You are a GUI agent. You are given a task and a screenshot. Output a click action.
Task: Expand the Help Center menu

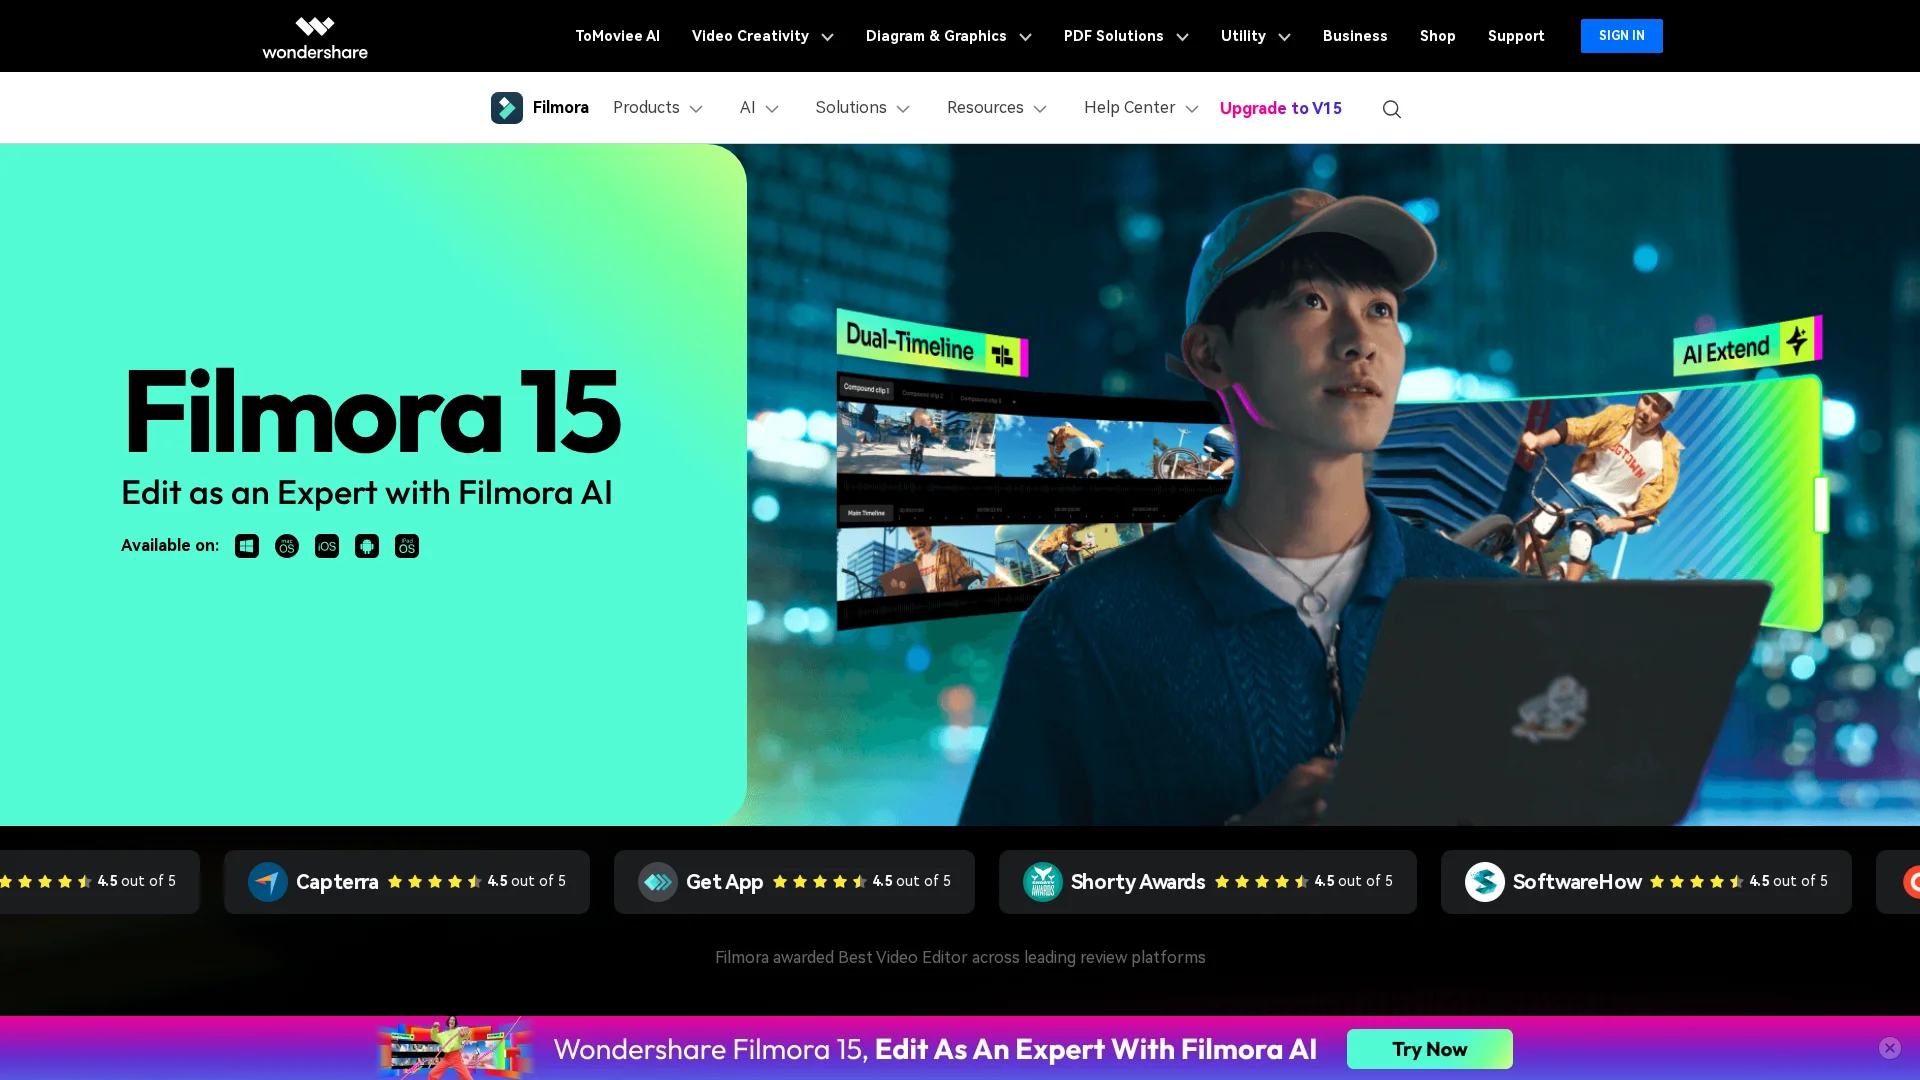tap(1140, 108)
